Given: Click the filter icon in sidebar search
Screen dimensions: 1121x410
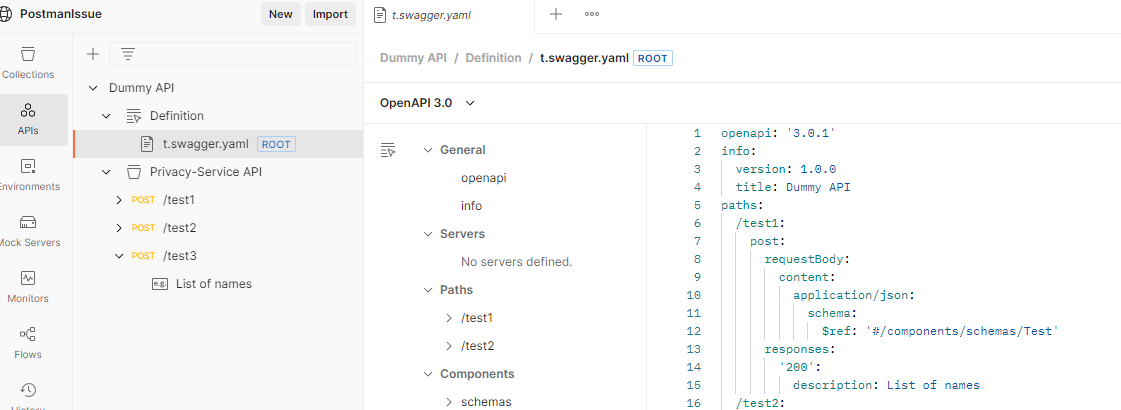Looking at the screenshot, I should [128, 54].
